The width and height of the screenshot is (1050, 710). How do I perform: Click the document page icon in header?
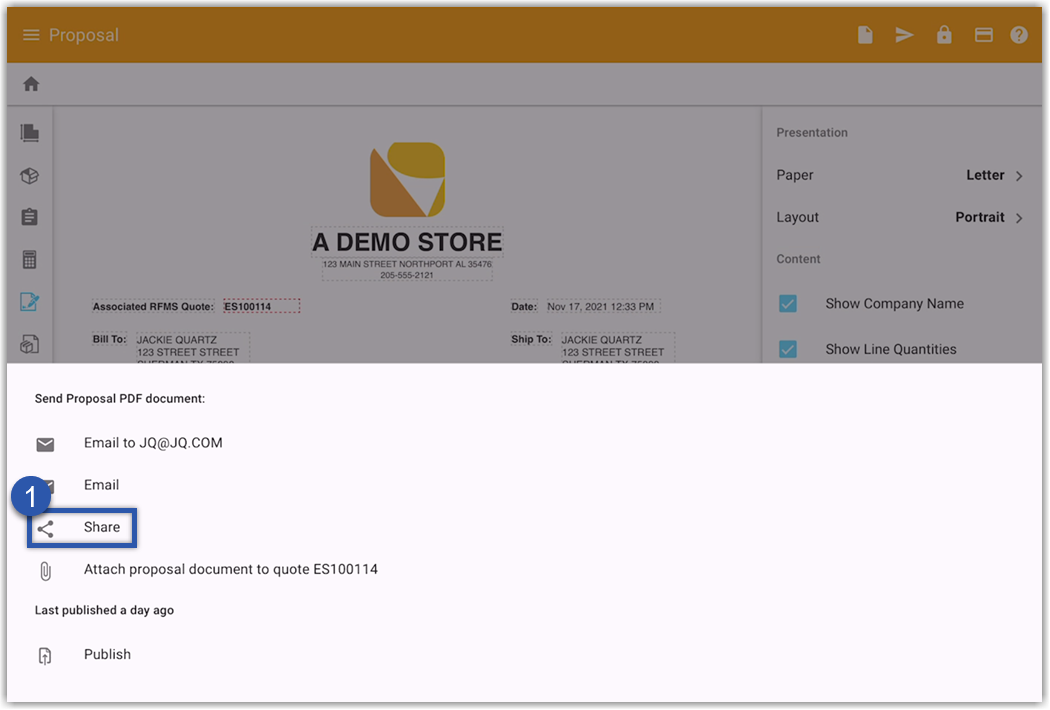865,35
